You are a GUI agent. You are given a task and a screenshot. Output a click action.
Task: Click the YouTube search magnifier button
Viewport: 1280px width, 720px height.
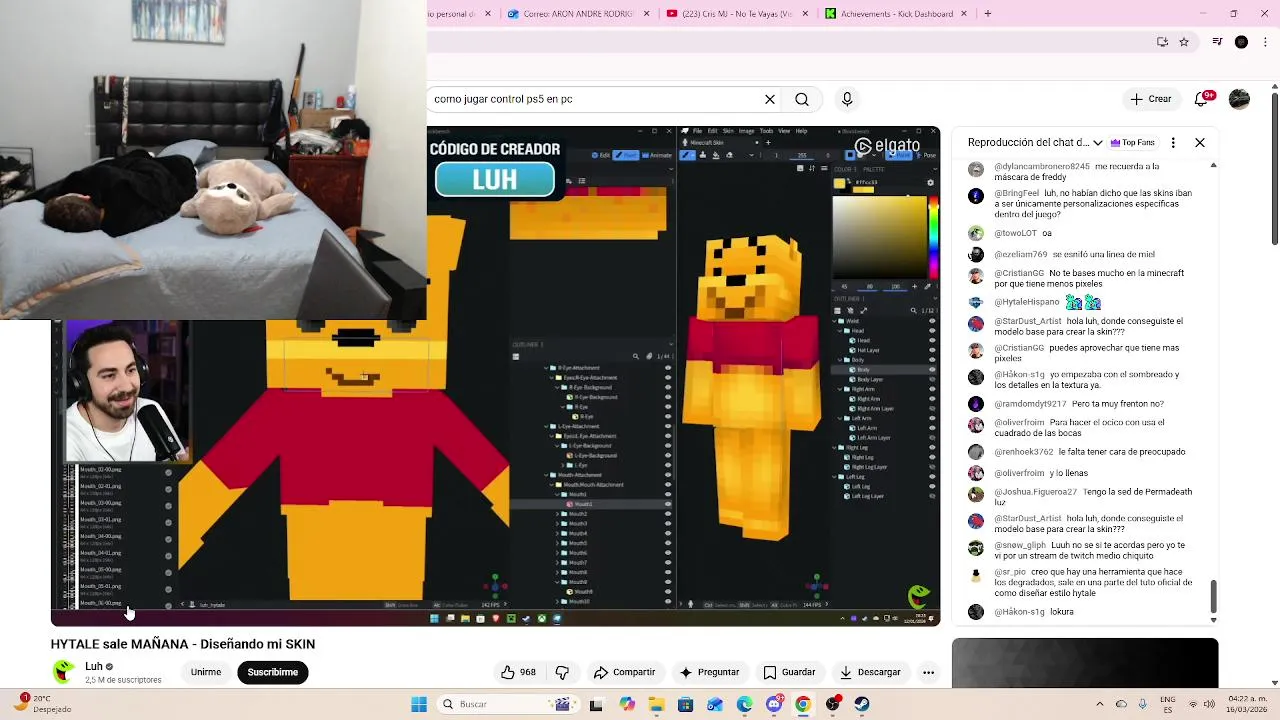(802, 99)
